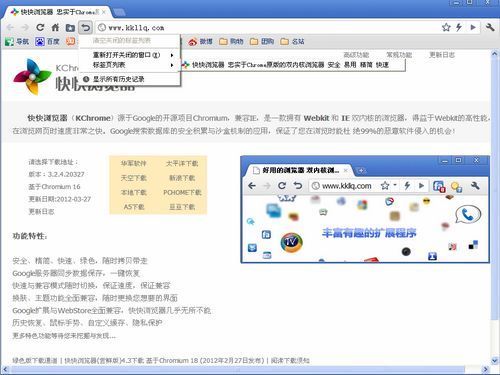The image size is (500, 375).
Task: Download from 天空下载
Action: point(133,178)
